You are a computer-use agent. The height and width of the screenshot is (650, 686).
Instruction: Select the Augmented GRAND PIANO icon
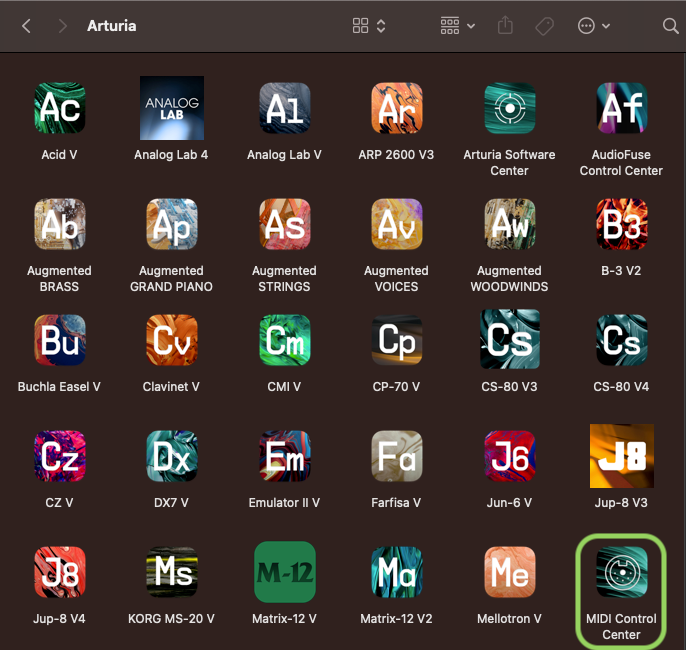point(171,225)
